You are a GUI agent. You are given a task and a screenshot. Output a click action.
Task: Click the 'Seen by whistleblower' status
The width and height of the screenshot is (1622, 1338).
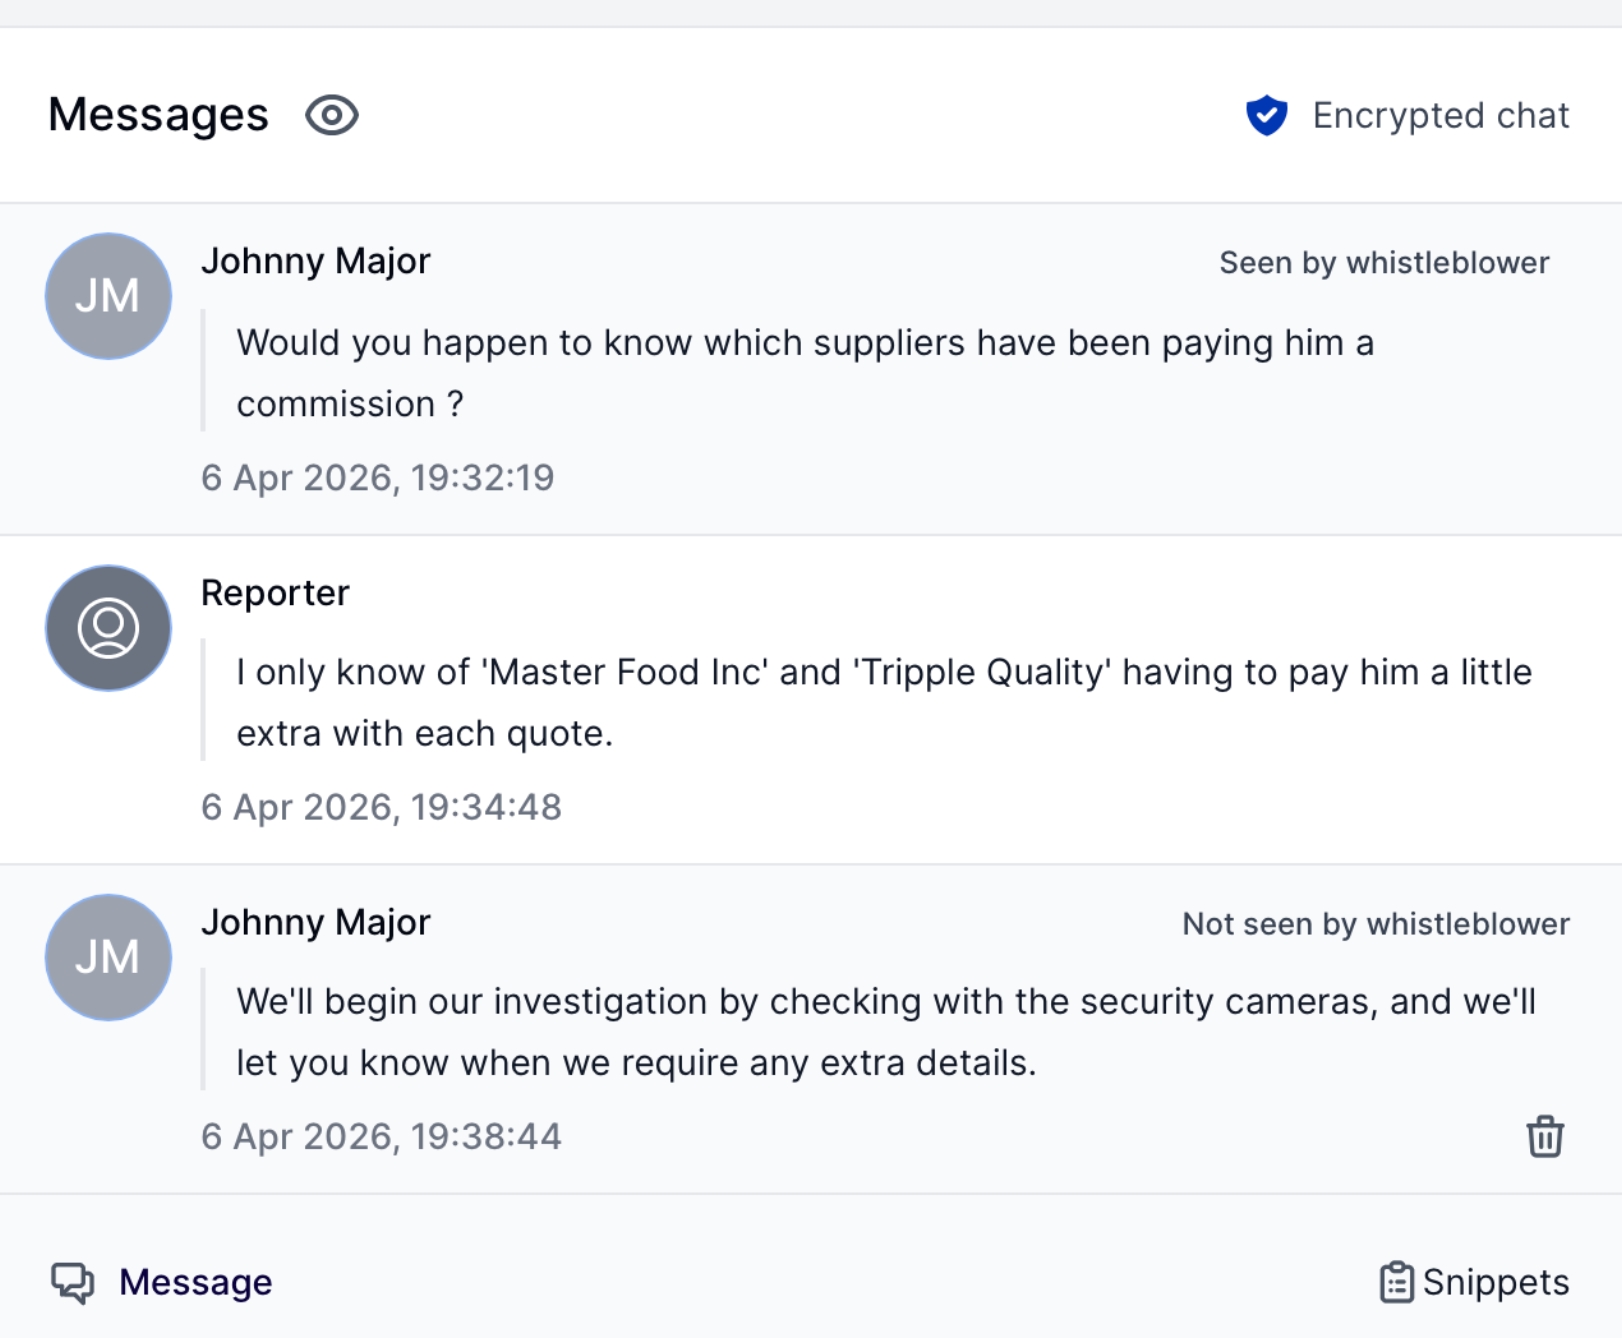point(1383,263)
